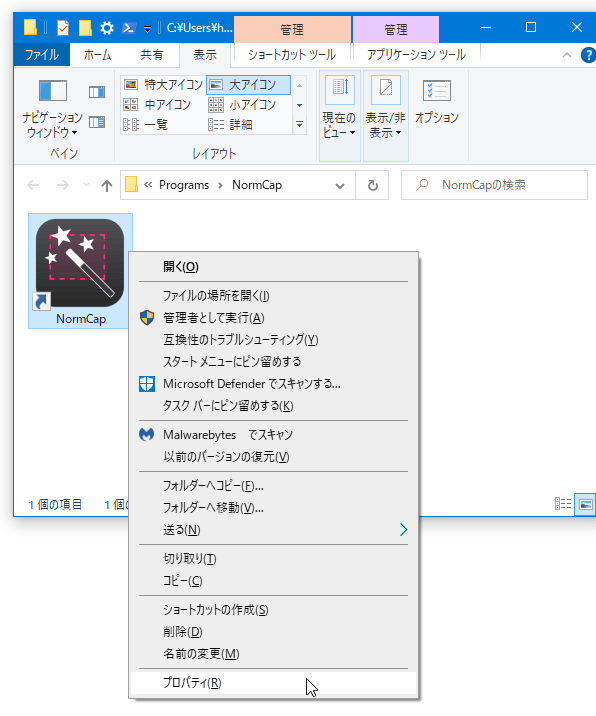Expand the layout gallery more arrow
The image size is (596, 716).
click(300, 124)
